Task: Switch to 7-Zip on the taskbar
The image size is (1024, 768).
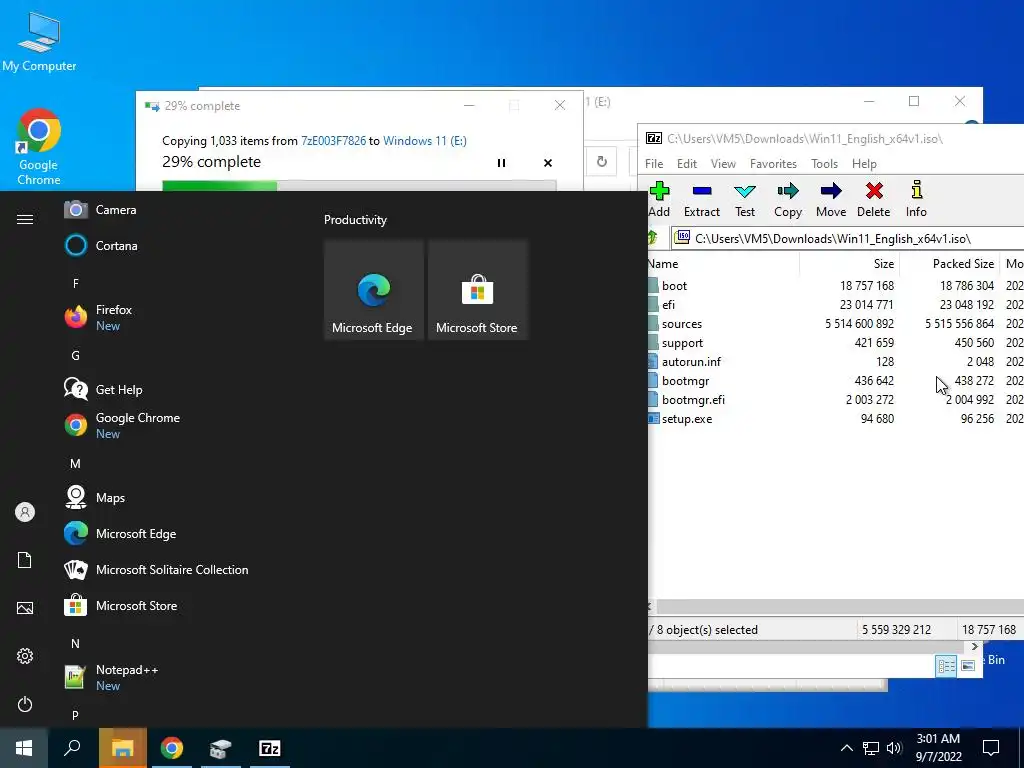Action: click(x=270, y=748)
